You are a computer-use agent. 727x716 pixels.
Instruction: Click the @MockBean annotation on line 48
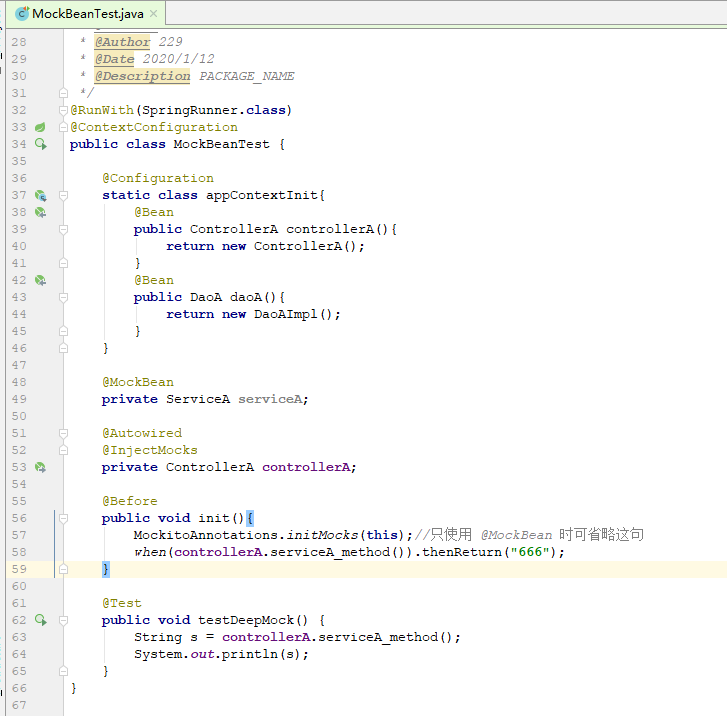[x=138, y=382]
